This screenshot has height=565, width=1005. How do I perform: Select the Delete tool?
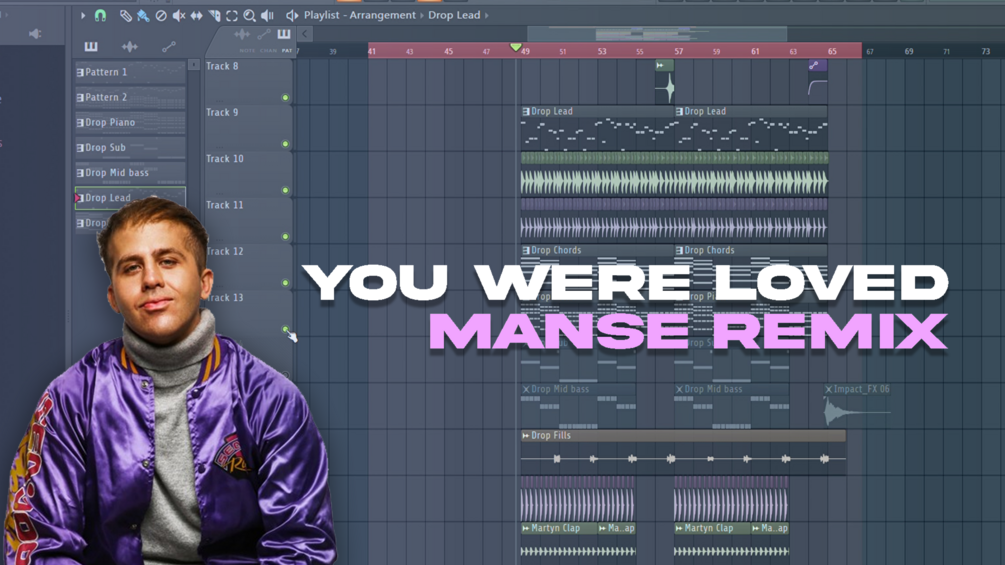point(161,15)
